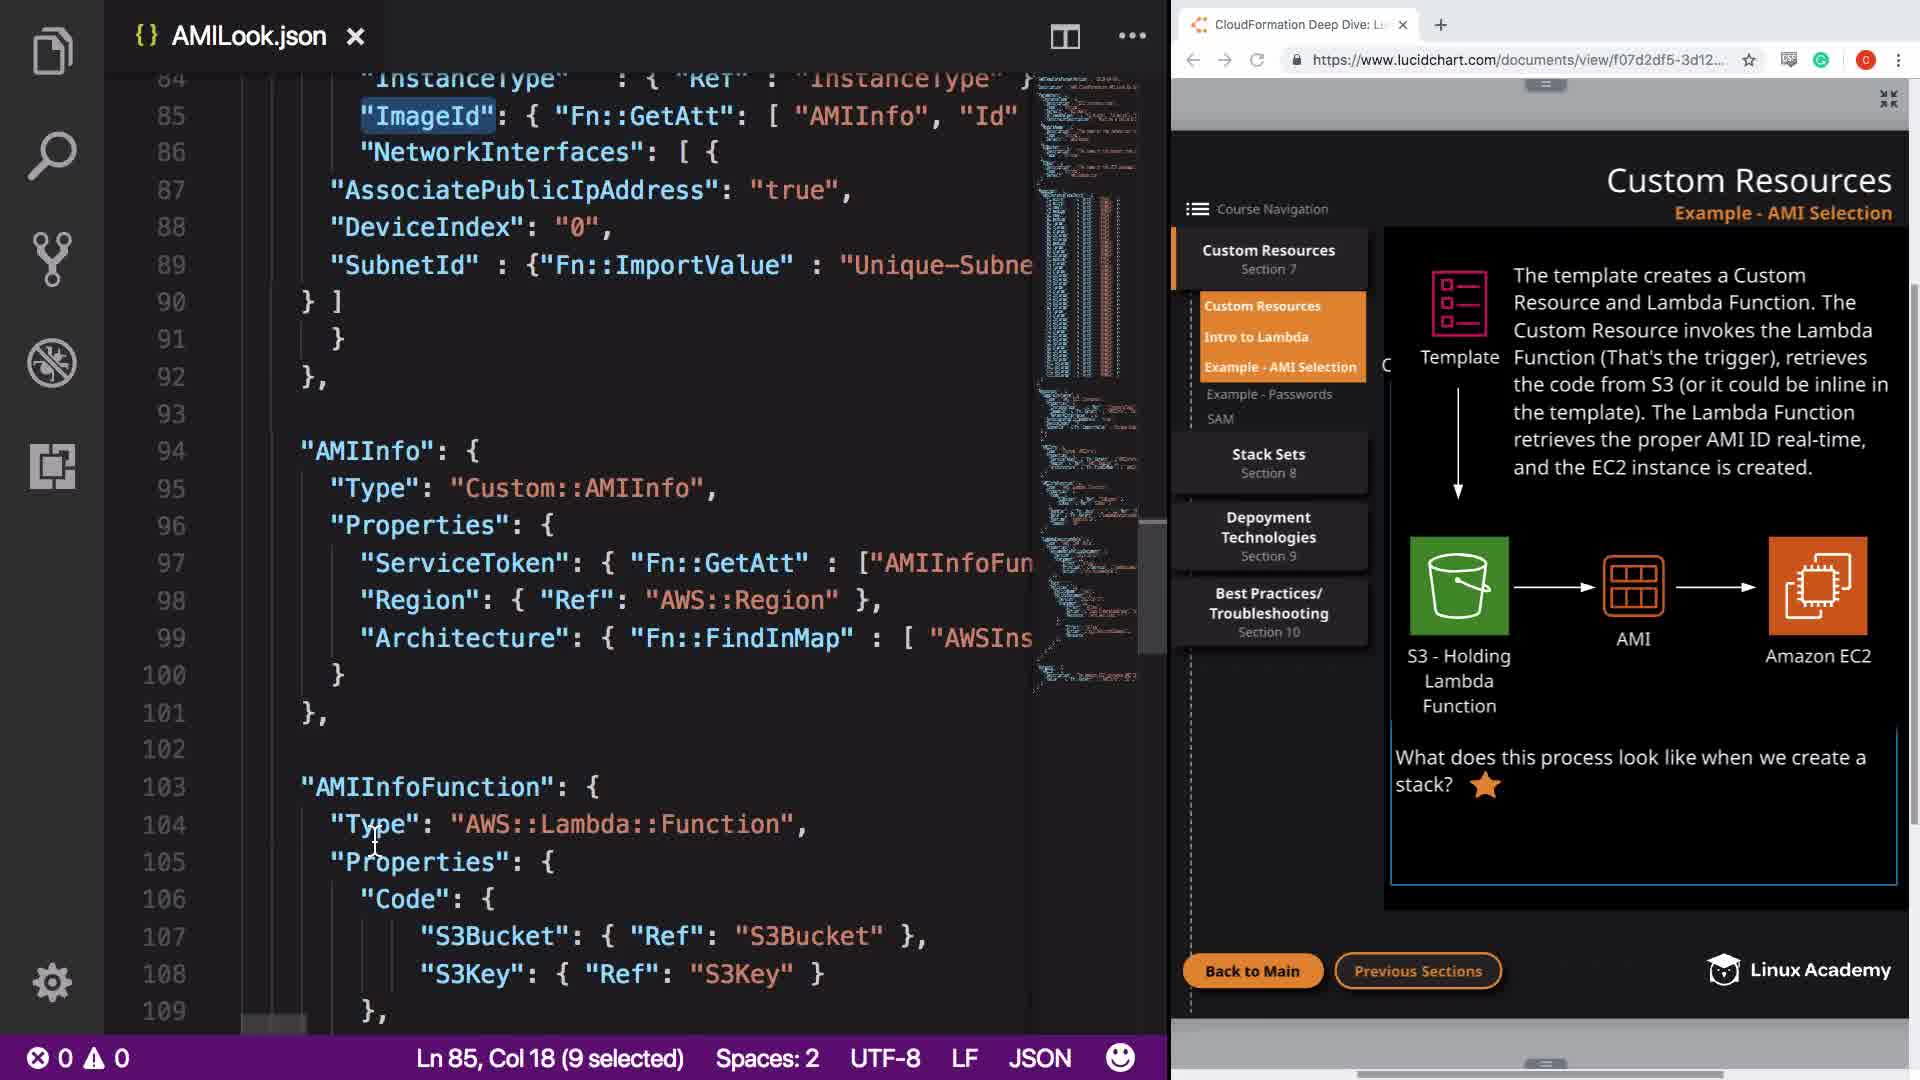Open the Search panel icon
Screen dimensions: 1920x1080
click(52, 155)
